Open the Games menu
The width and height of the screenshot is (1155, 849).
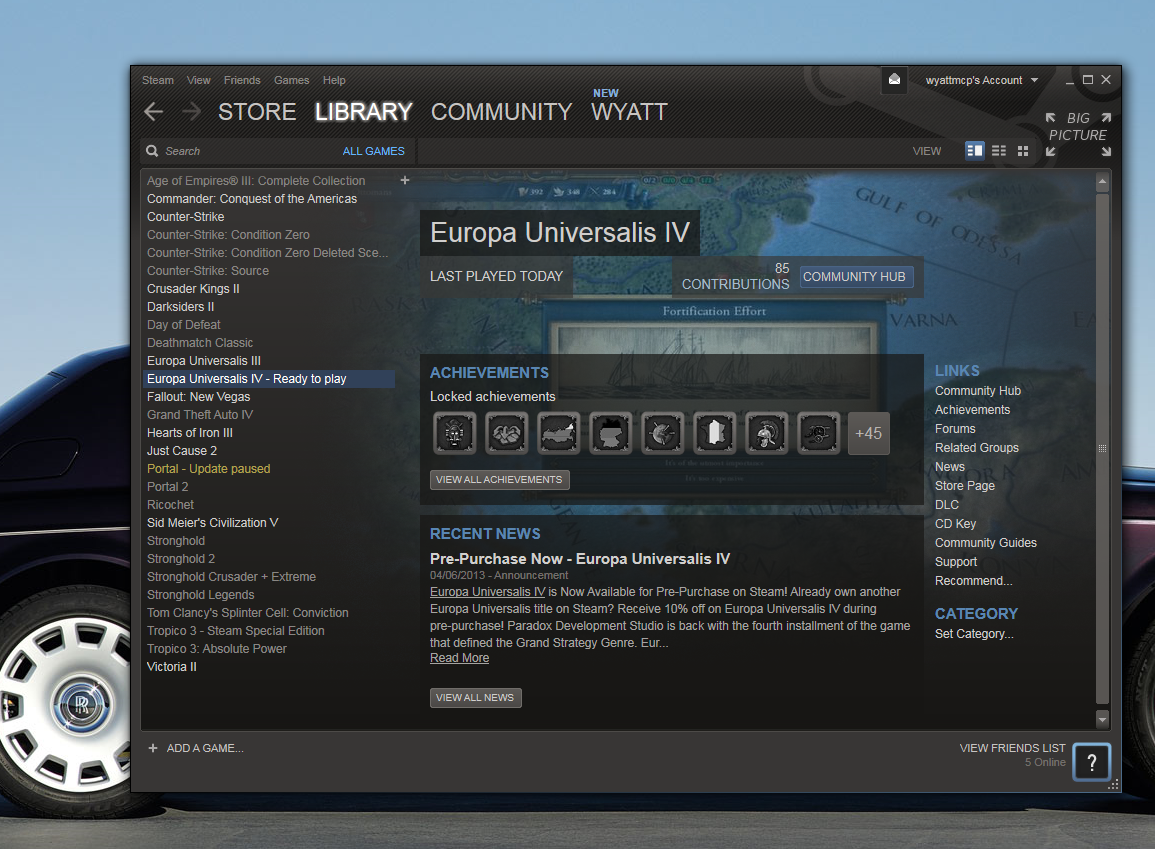(291, 80)
